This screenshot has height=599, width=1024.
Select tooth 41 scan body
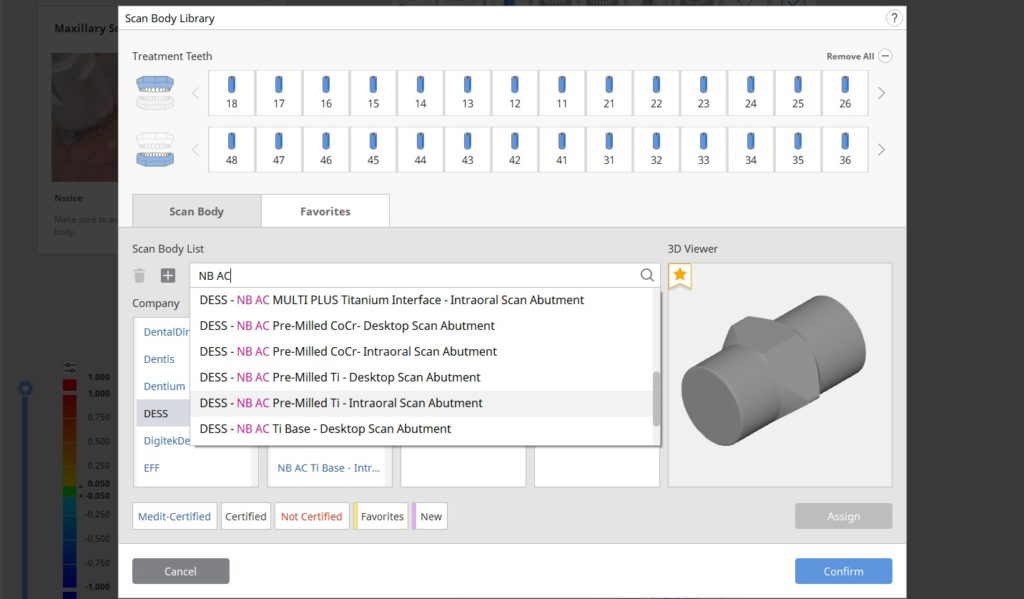point(562,150)
